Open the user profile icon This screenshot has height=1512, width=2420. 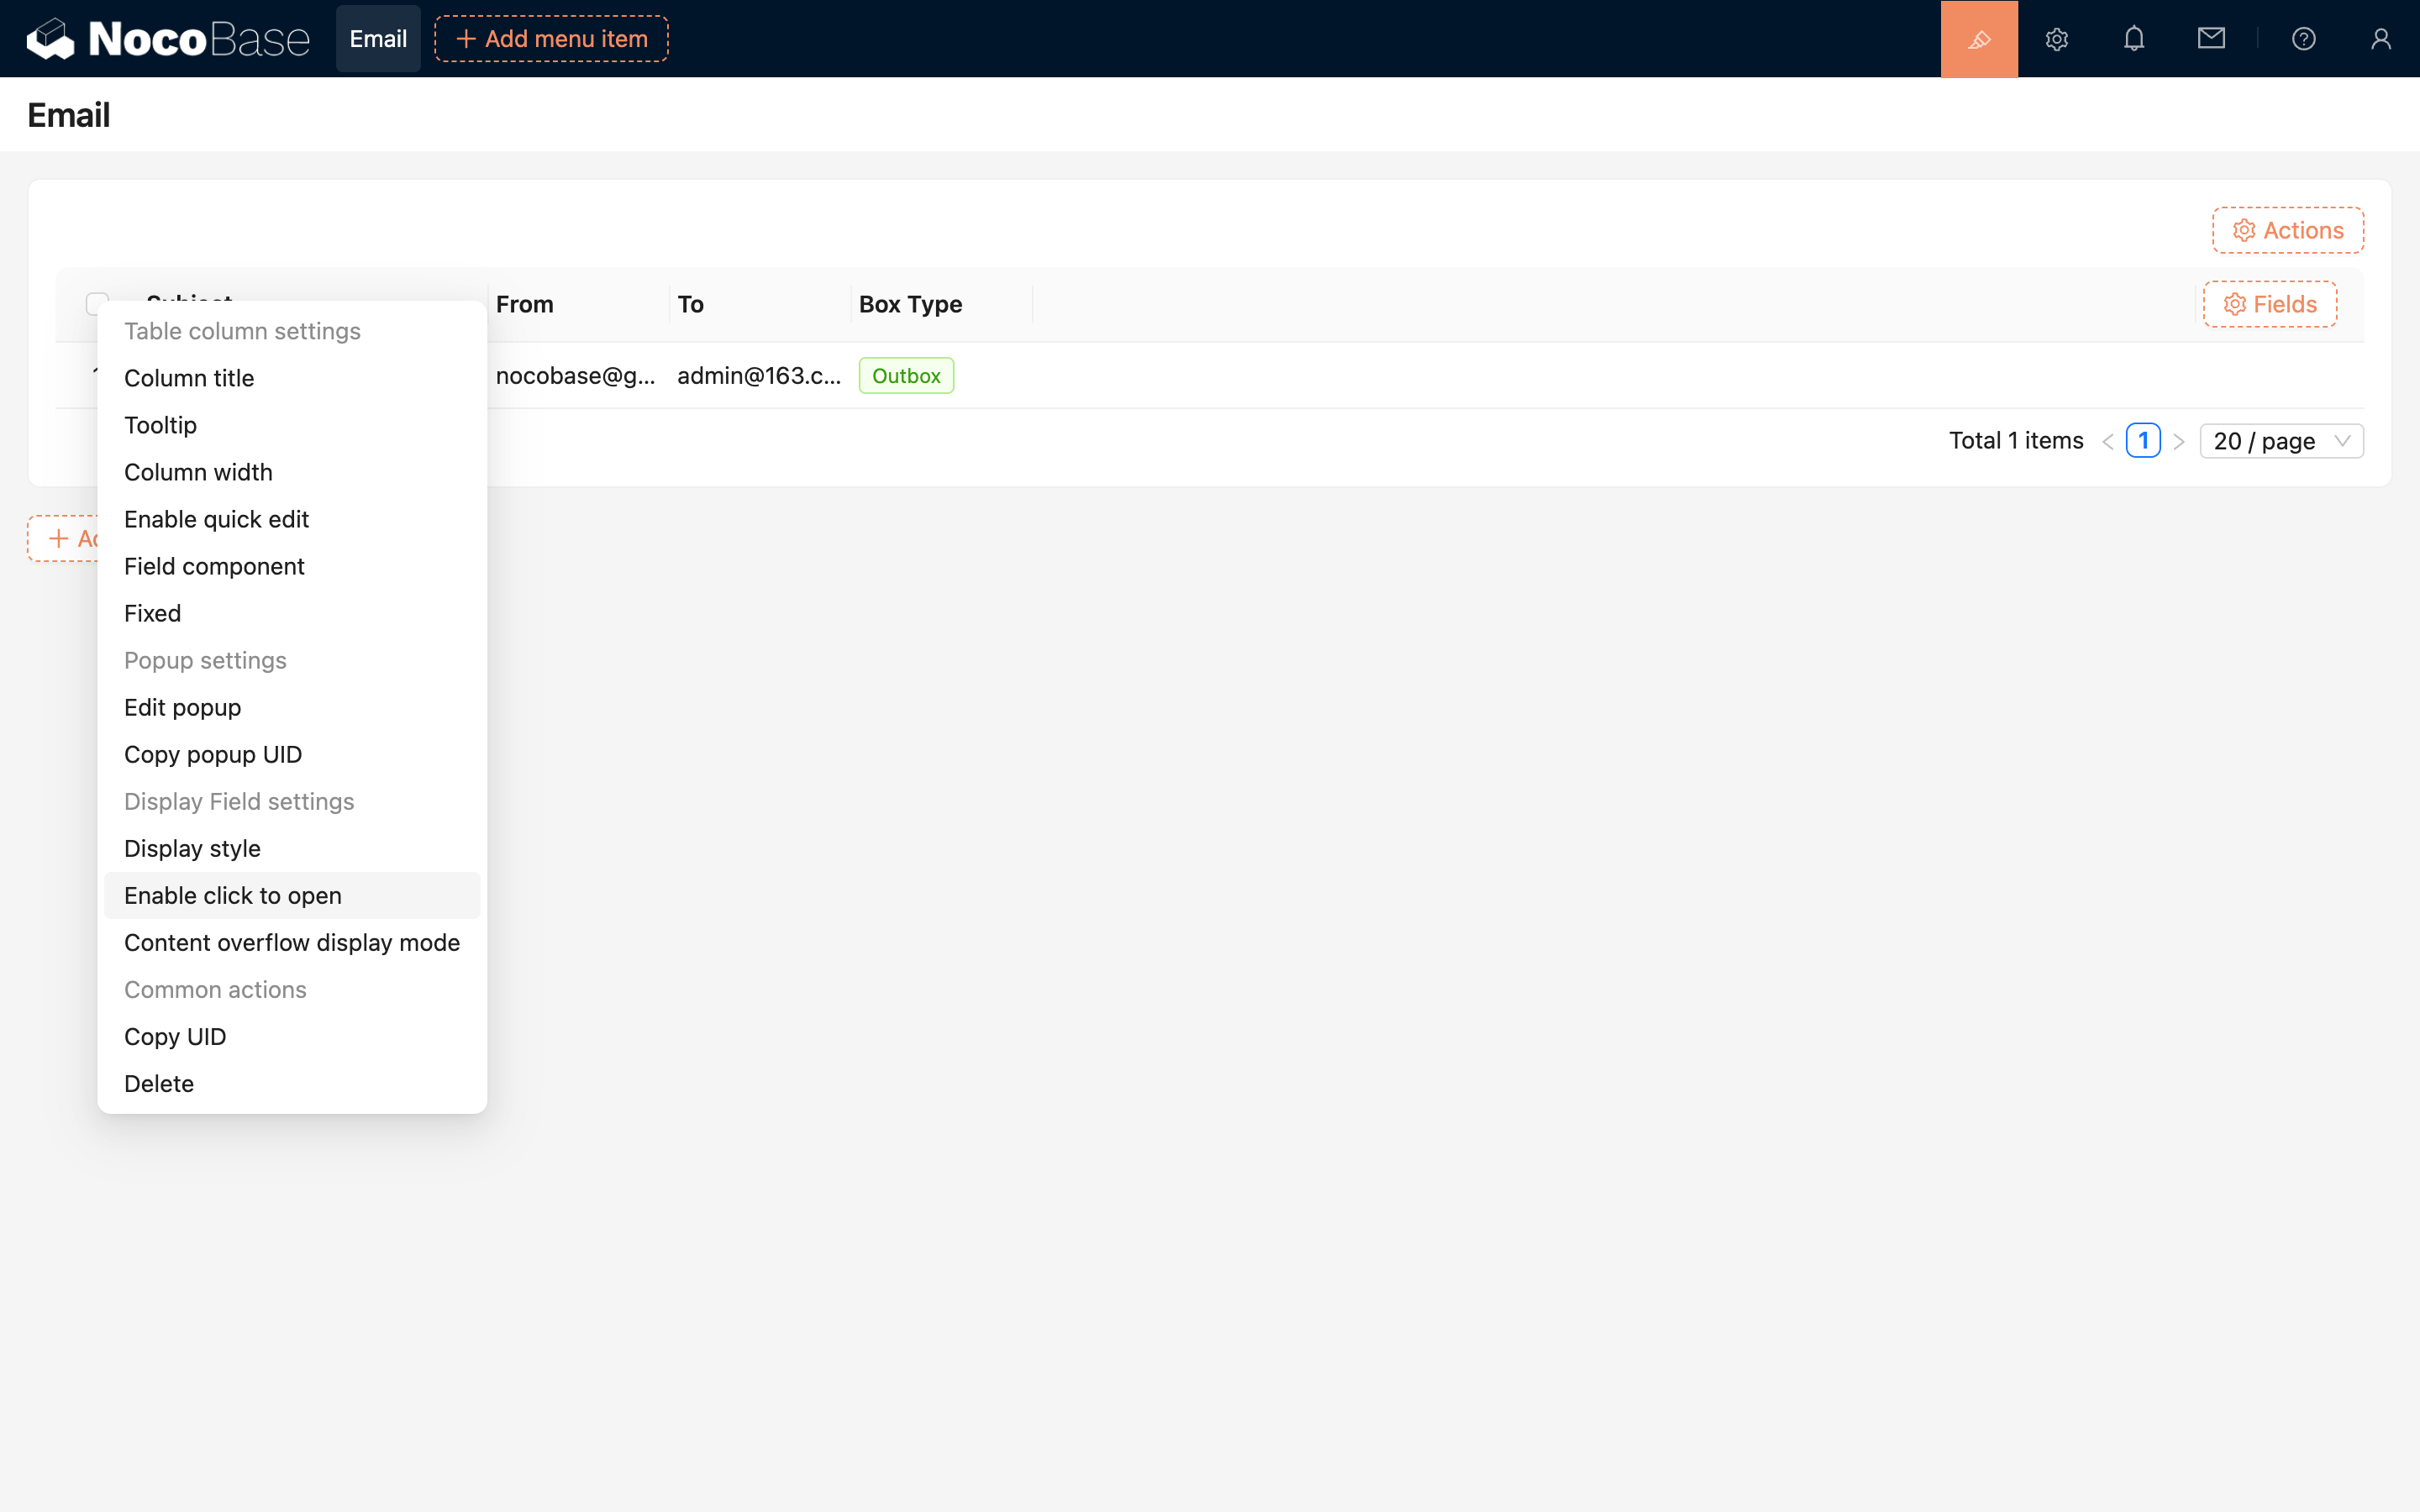pos(2380,39)
